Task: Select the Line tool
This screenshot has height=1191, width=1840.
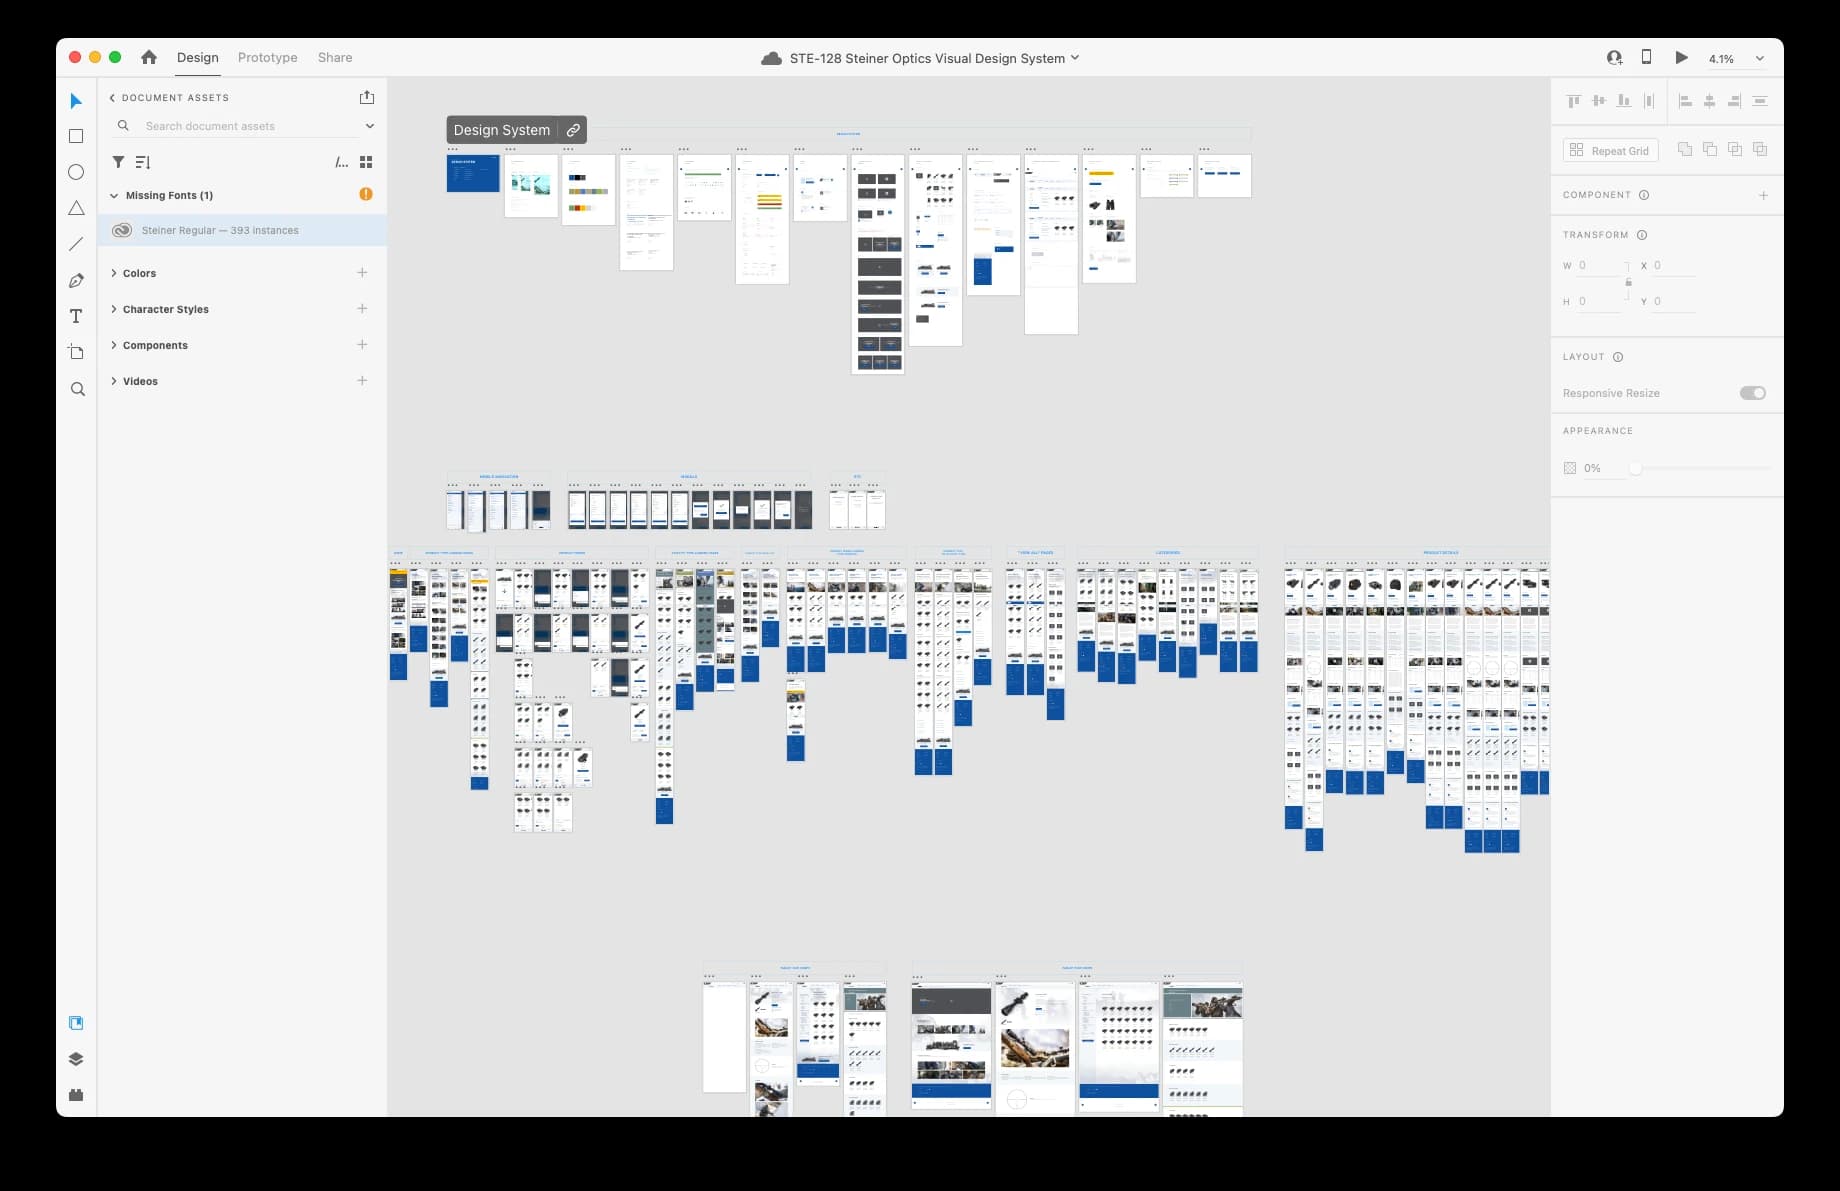Action: click(x=76, y=244)
